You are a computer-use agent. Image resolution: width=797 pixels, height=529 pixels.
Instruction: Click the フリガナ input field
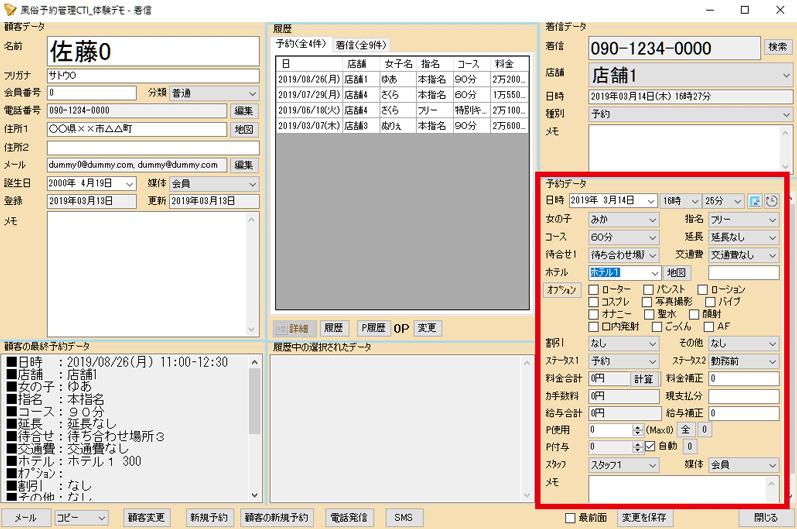click(x=152, y=74)
